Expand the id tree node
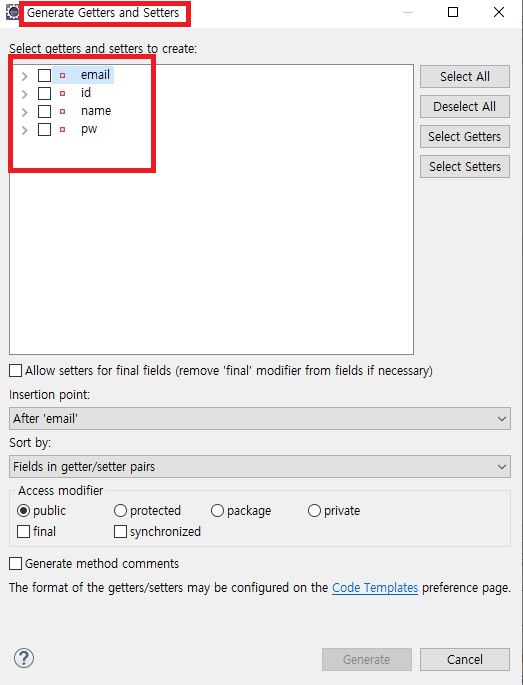523x685 pixels. click(x=24, y=94)
